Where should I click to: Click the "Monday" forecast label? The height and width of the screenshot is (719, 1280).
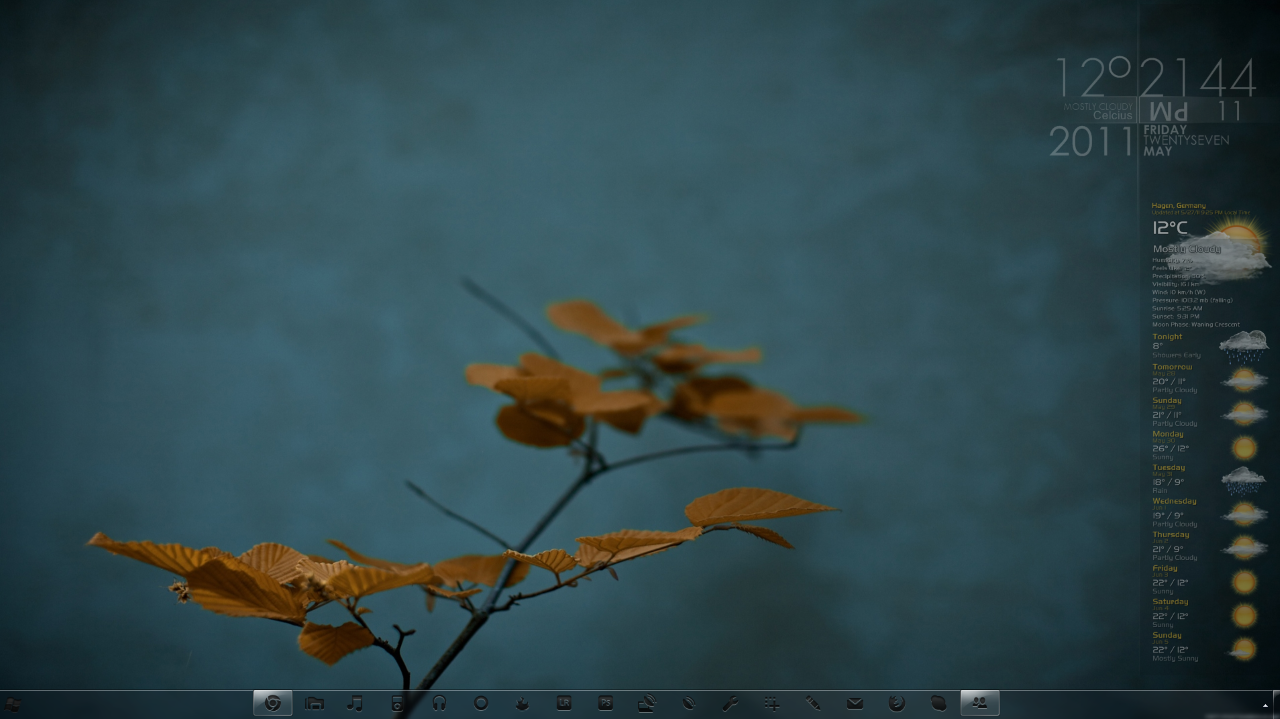[1167, 434]
